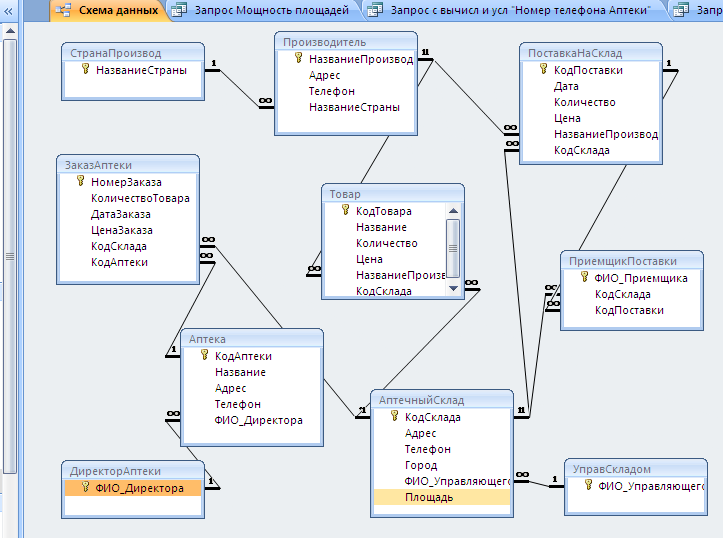The width and height of the screenshot is (723, 538).
Task: Expand the navigation pane with double chevron
Action: pos(8,10)
